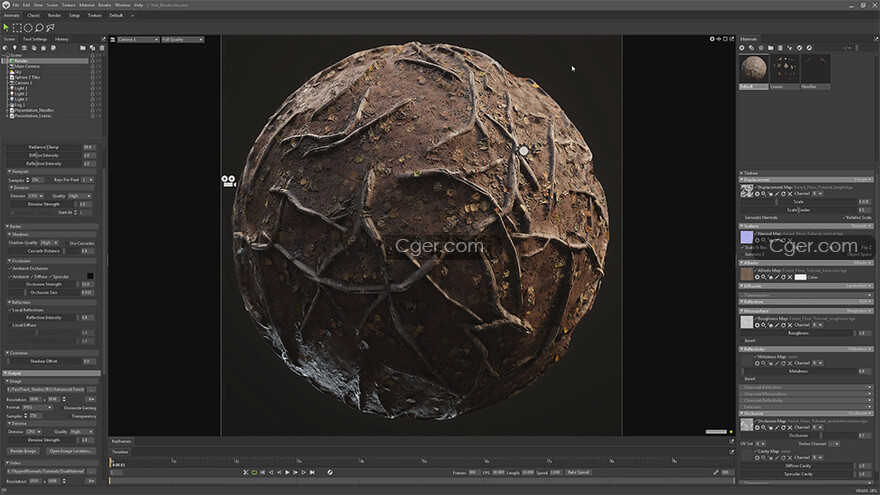This screenshot has height=495, width=880.
Task: Delete the selected material
Action: (x=780, y=48)
